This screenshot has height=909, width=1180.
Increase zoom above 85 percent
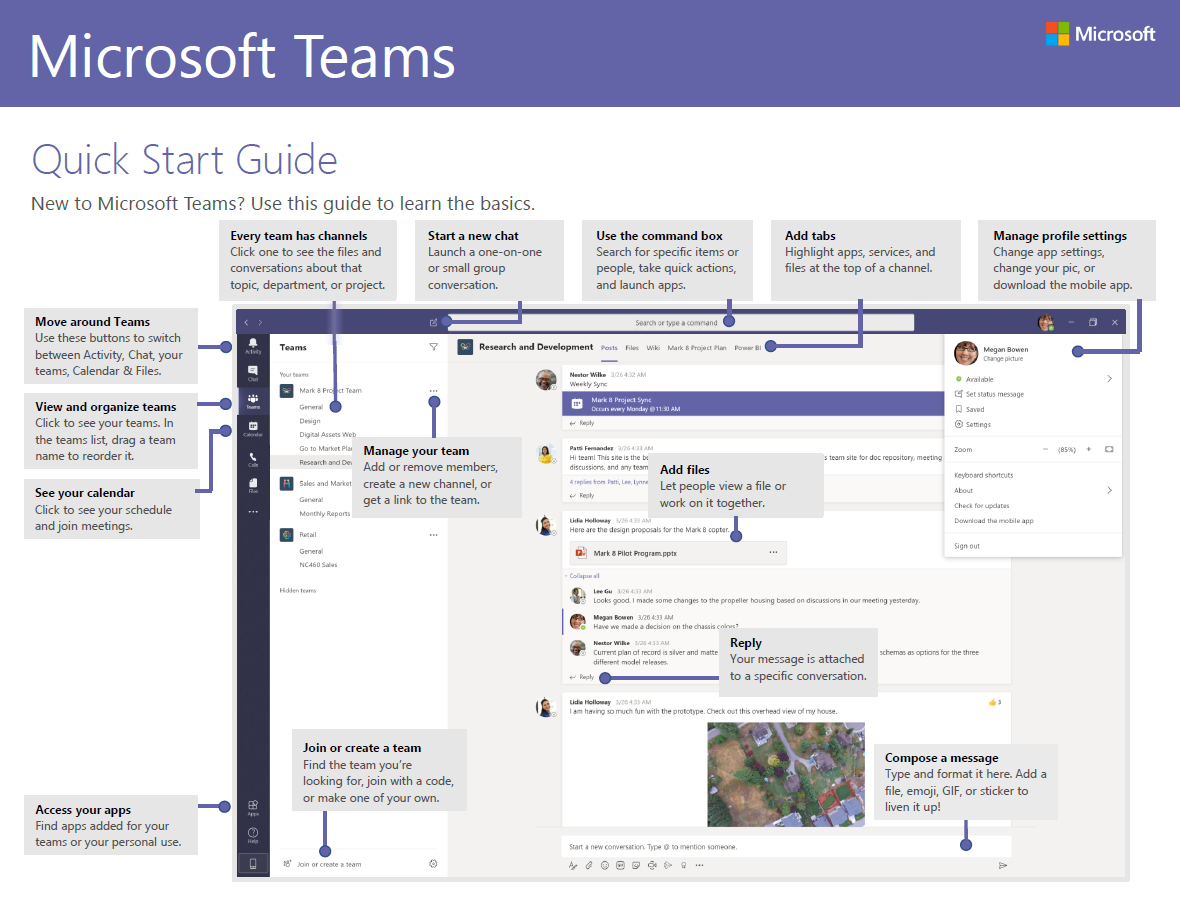[x=1089, y=449]
